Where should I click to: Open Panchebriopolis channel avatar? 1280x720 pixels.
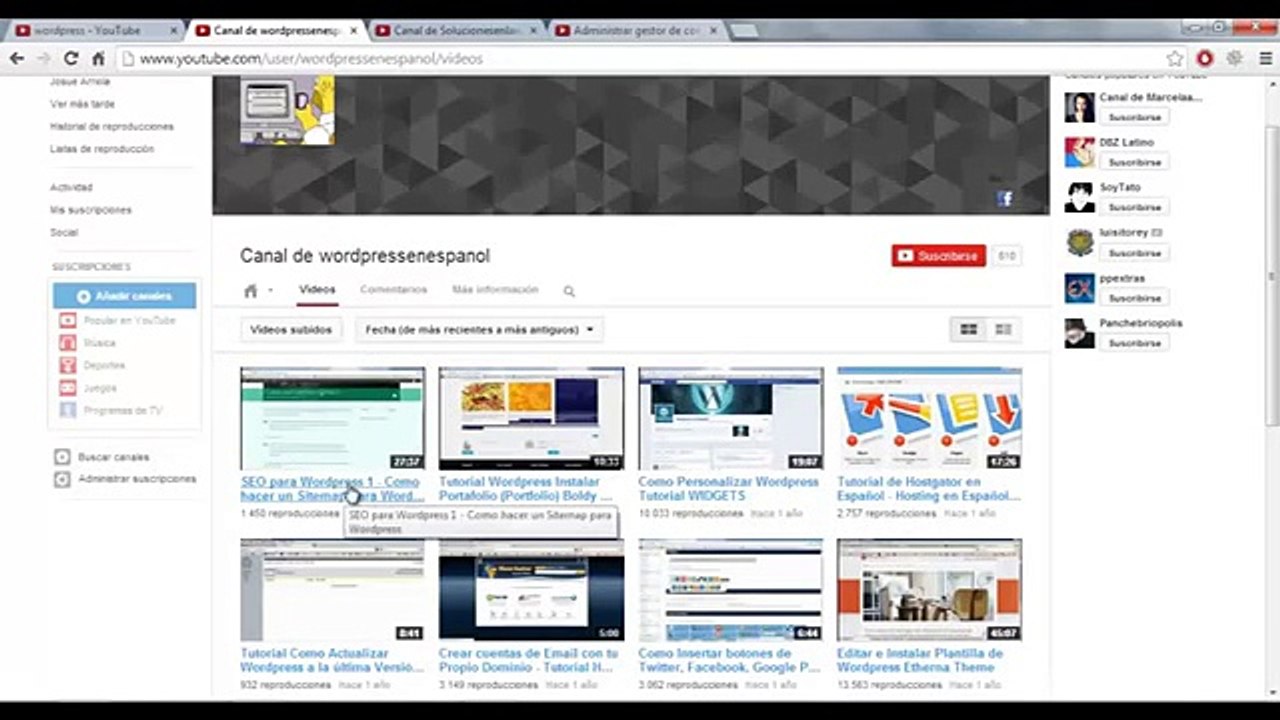[x=1079, y=333]
